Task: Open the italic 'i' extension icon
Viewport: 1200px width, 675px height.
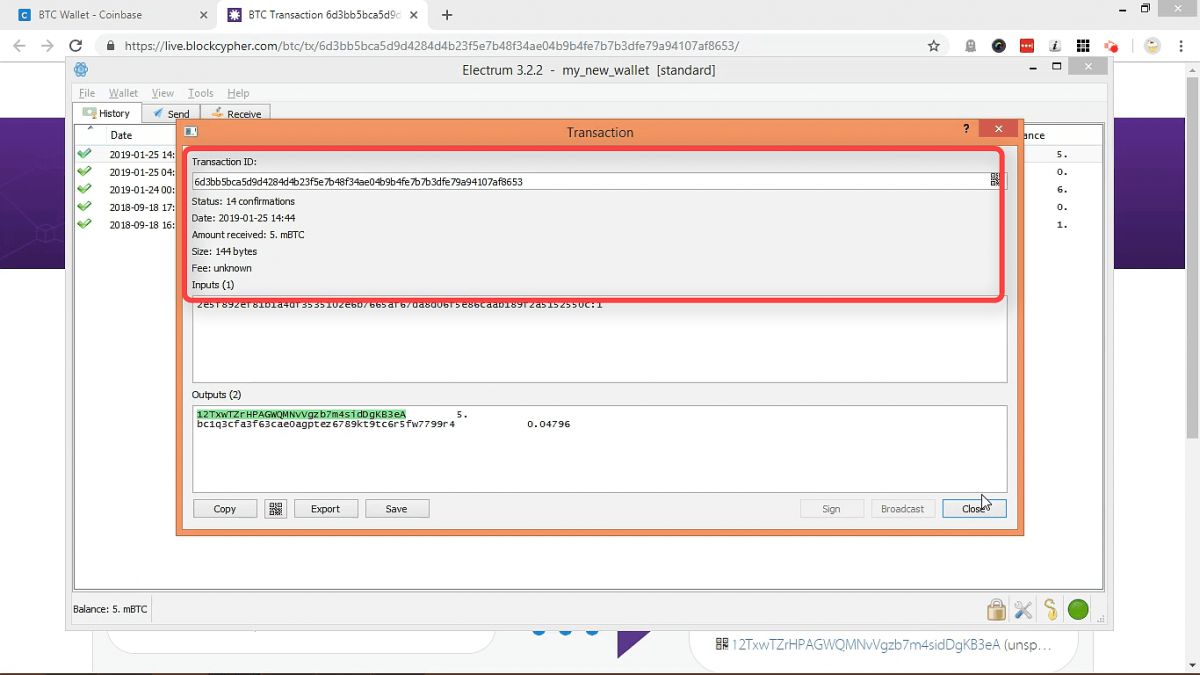Action: click(1055, 46)
